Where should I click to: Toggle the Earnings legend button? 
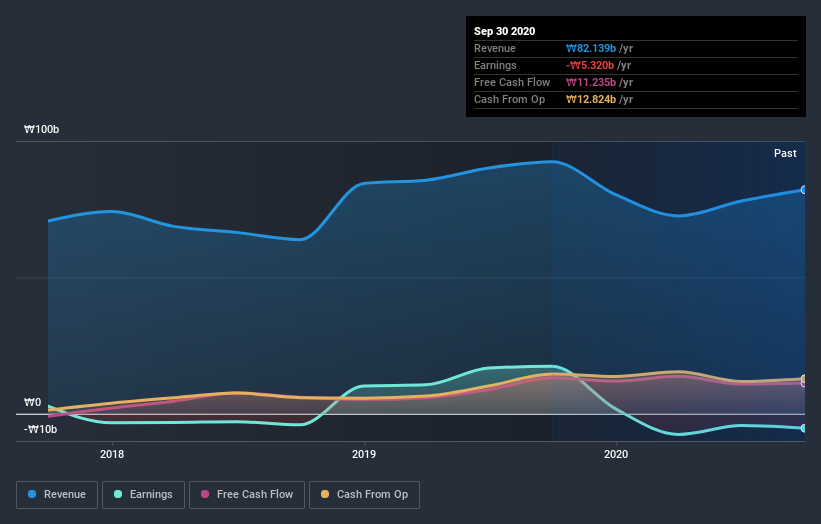143,495
